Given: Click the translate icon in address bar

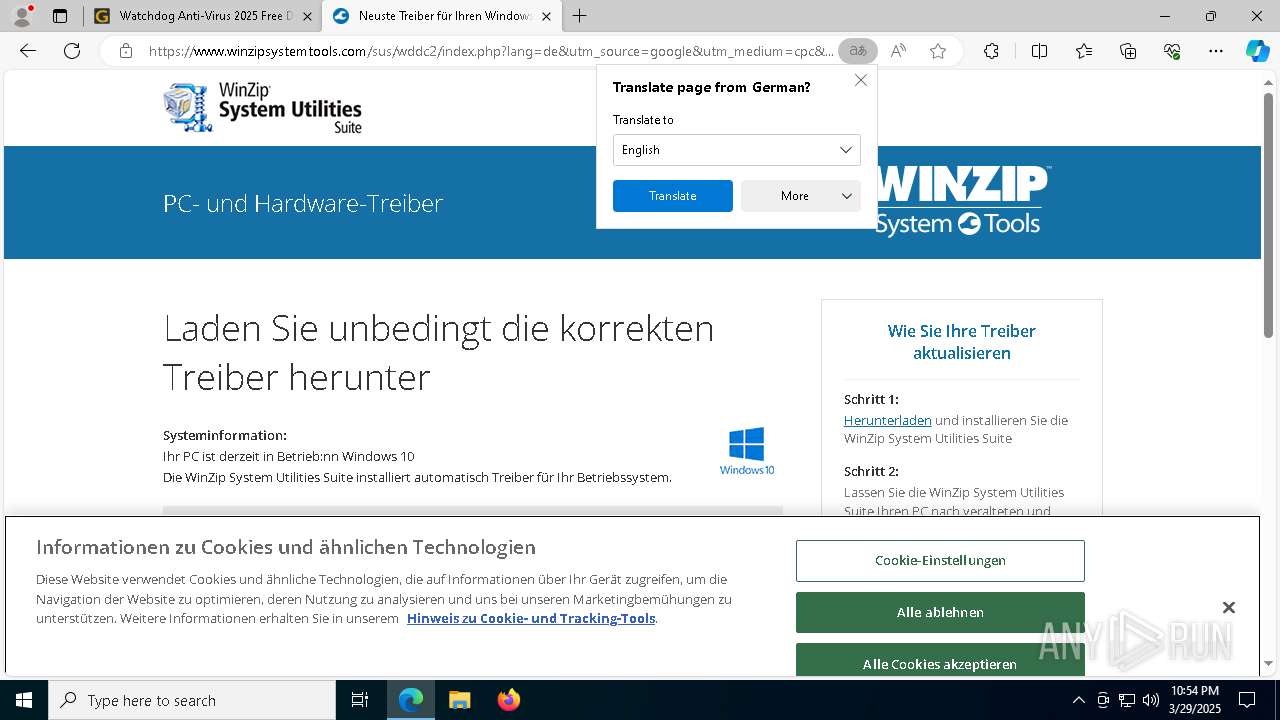Looking at the screenshot, I should click(857, 51).
